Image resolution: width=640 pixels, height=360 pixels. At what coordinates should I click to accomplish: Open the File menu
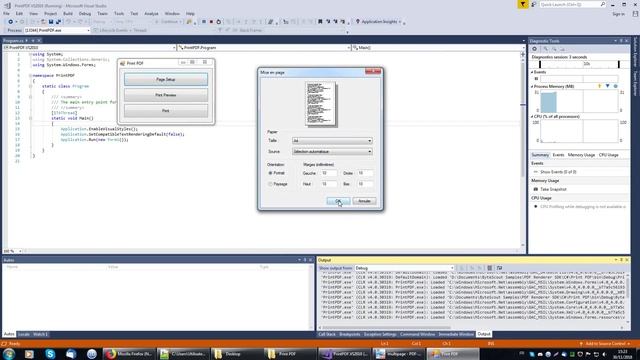tap(7, 13)
